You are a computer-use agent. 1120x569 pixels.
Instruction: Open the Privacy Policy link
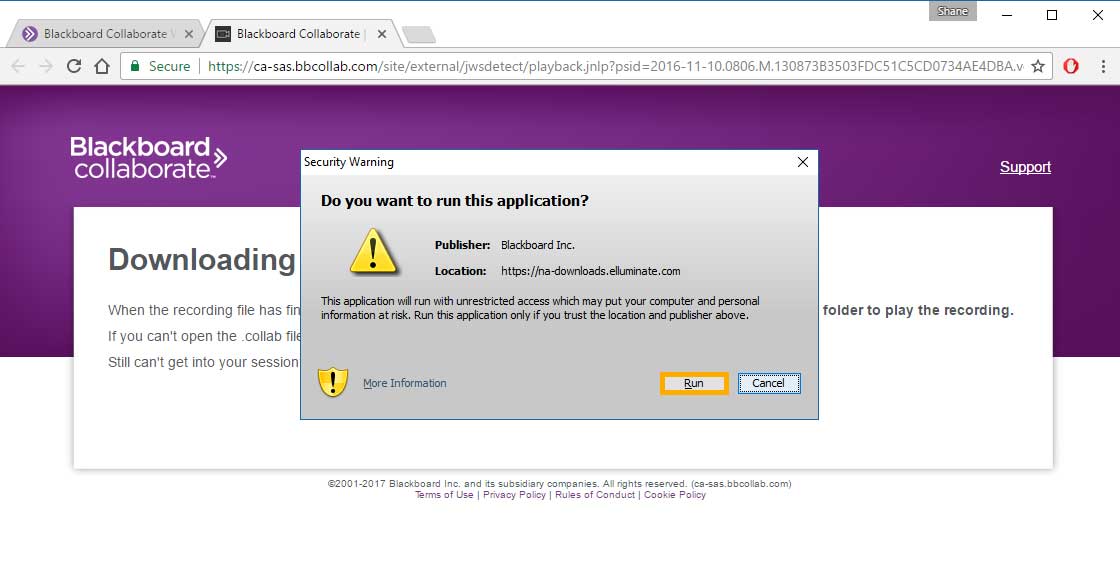(514, 495)
